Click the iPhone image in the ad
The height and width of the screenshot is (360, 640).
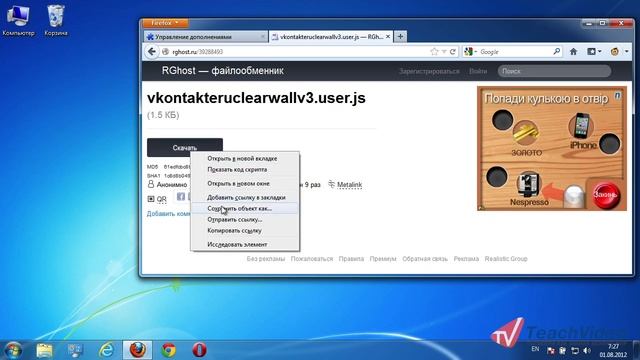581,126
